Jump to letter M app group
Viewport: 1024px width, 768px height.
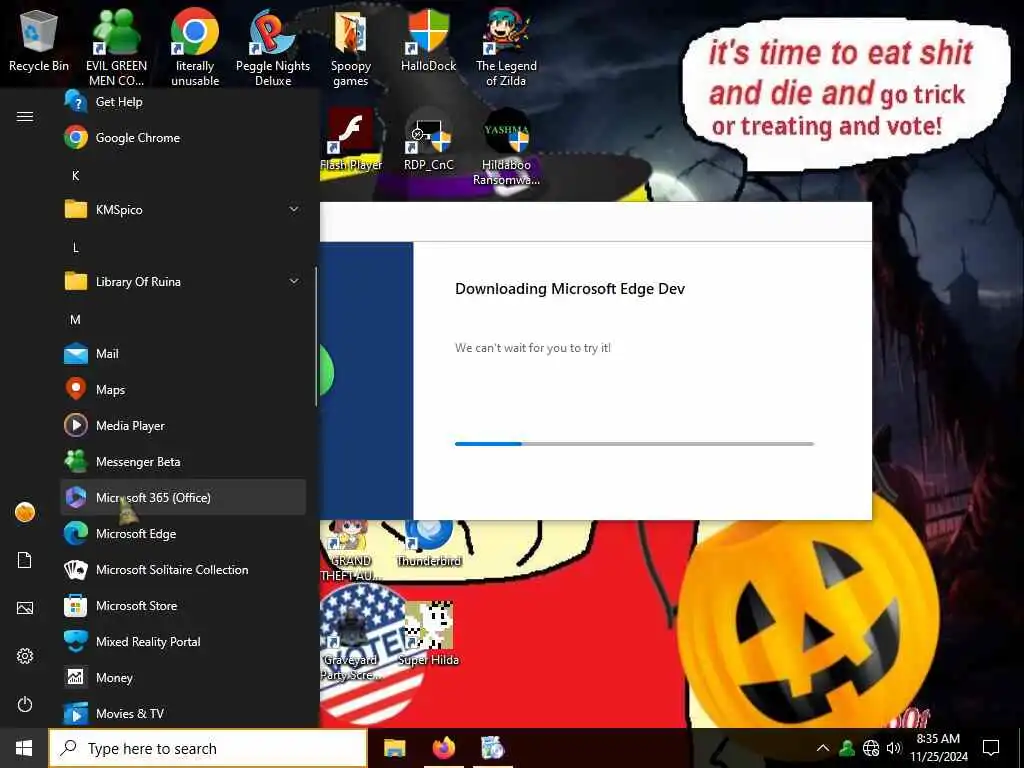(x=76, y=319)
